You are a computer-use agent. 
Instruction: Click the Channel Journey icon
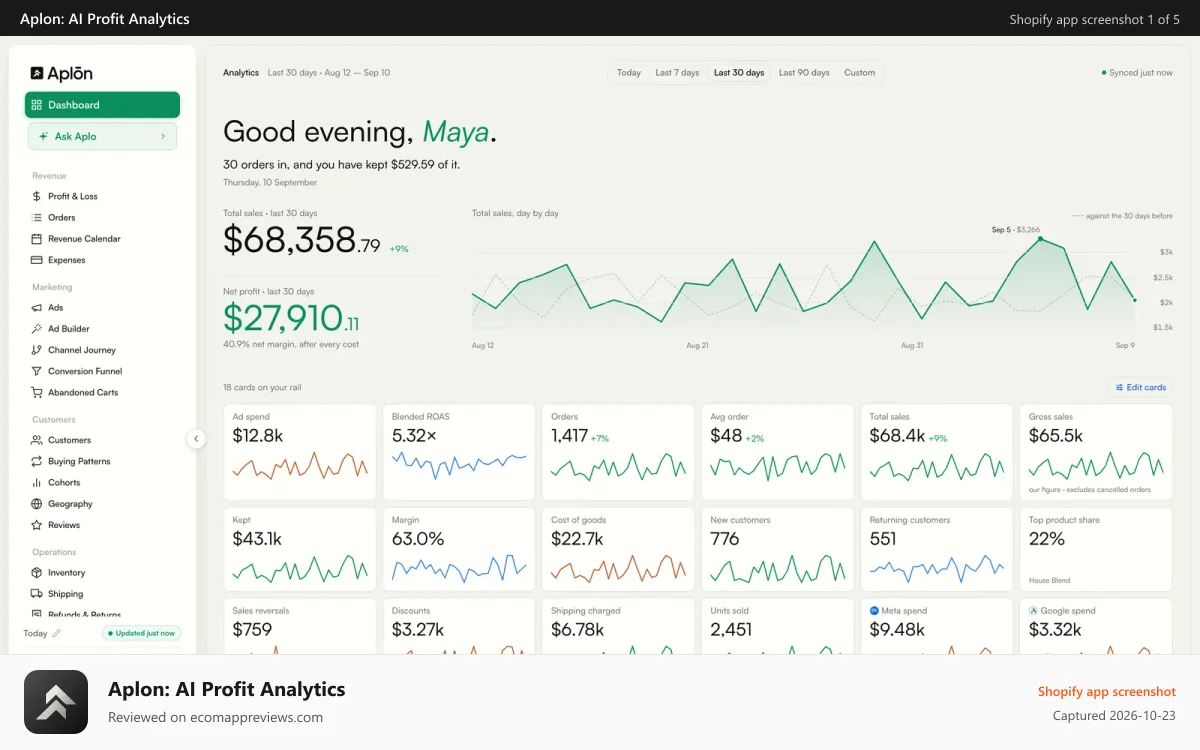[37, 350]
